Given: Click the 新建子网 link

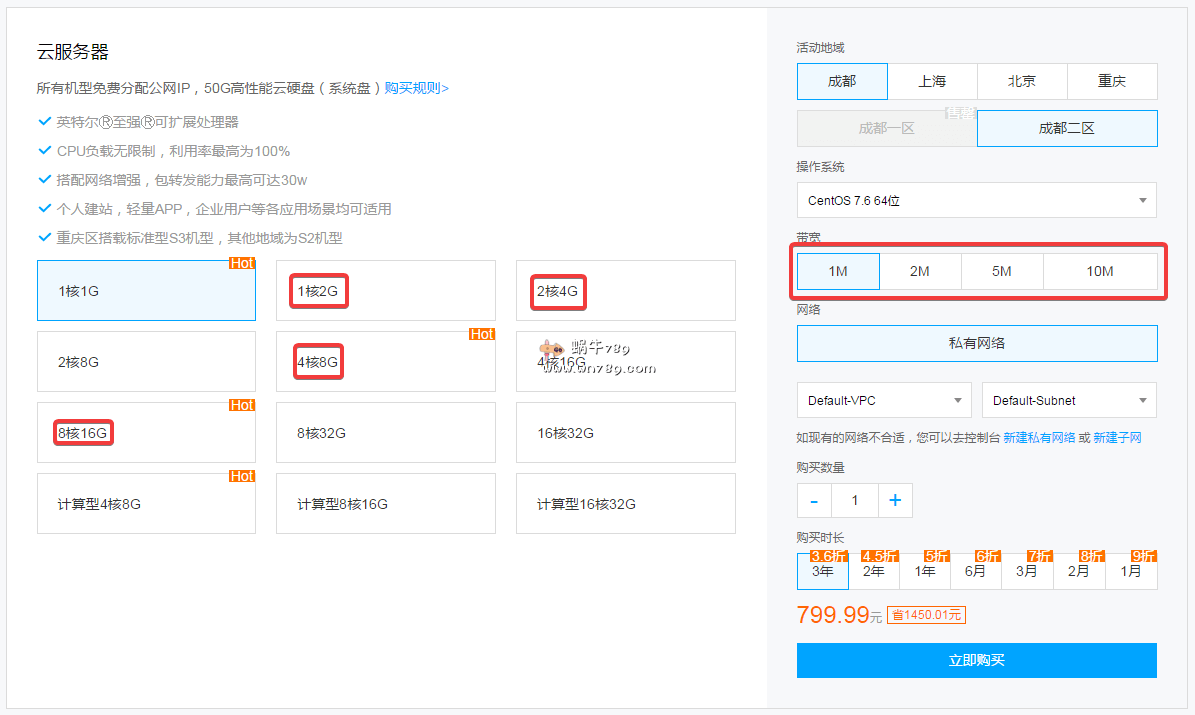Looking at the screenshot, I should [1117, 438].
